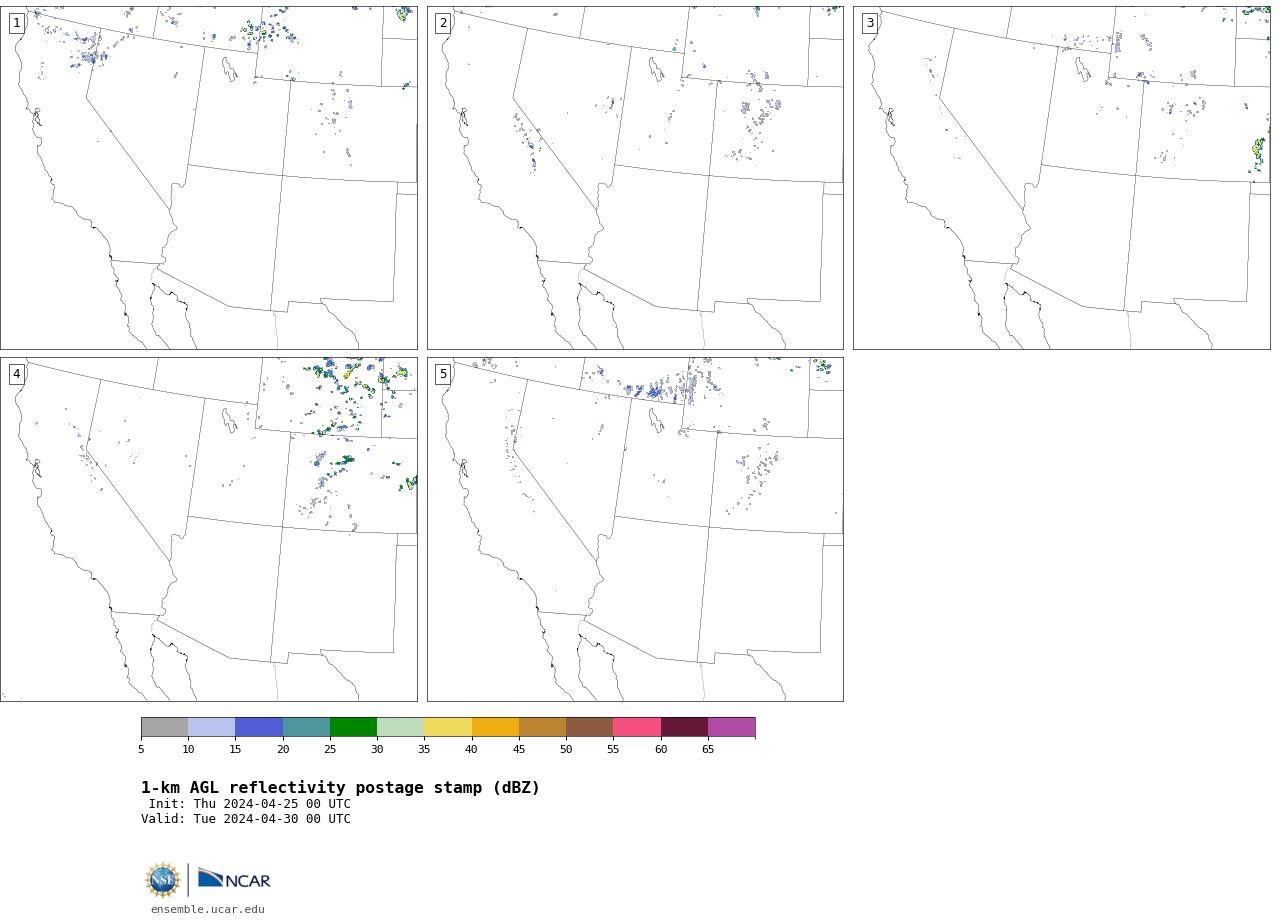The width and height of the screenshot is (1280, 920).
Task: Open ensemble member 4 reflectivity map
Action: pyautogui.click(x=208, y=529)
